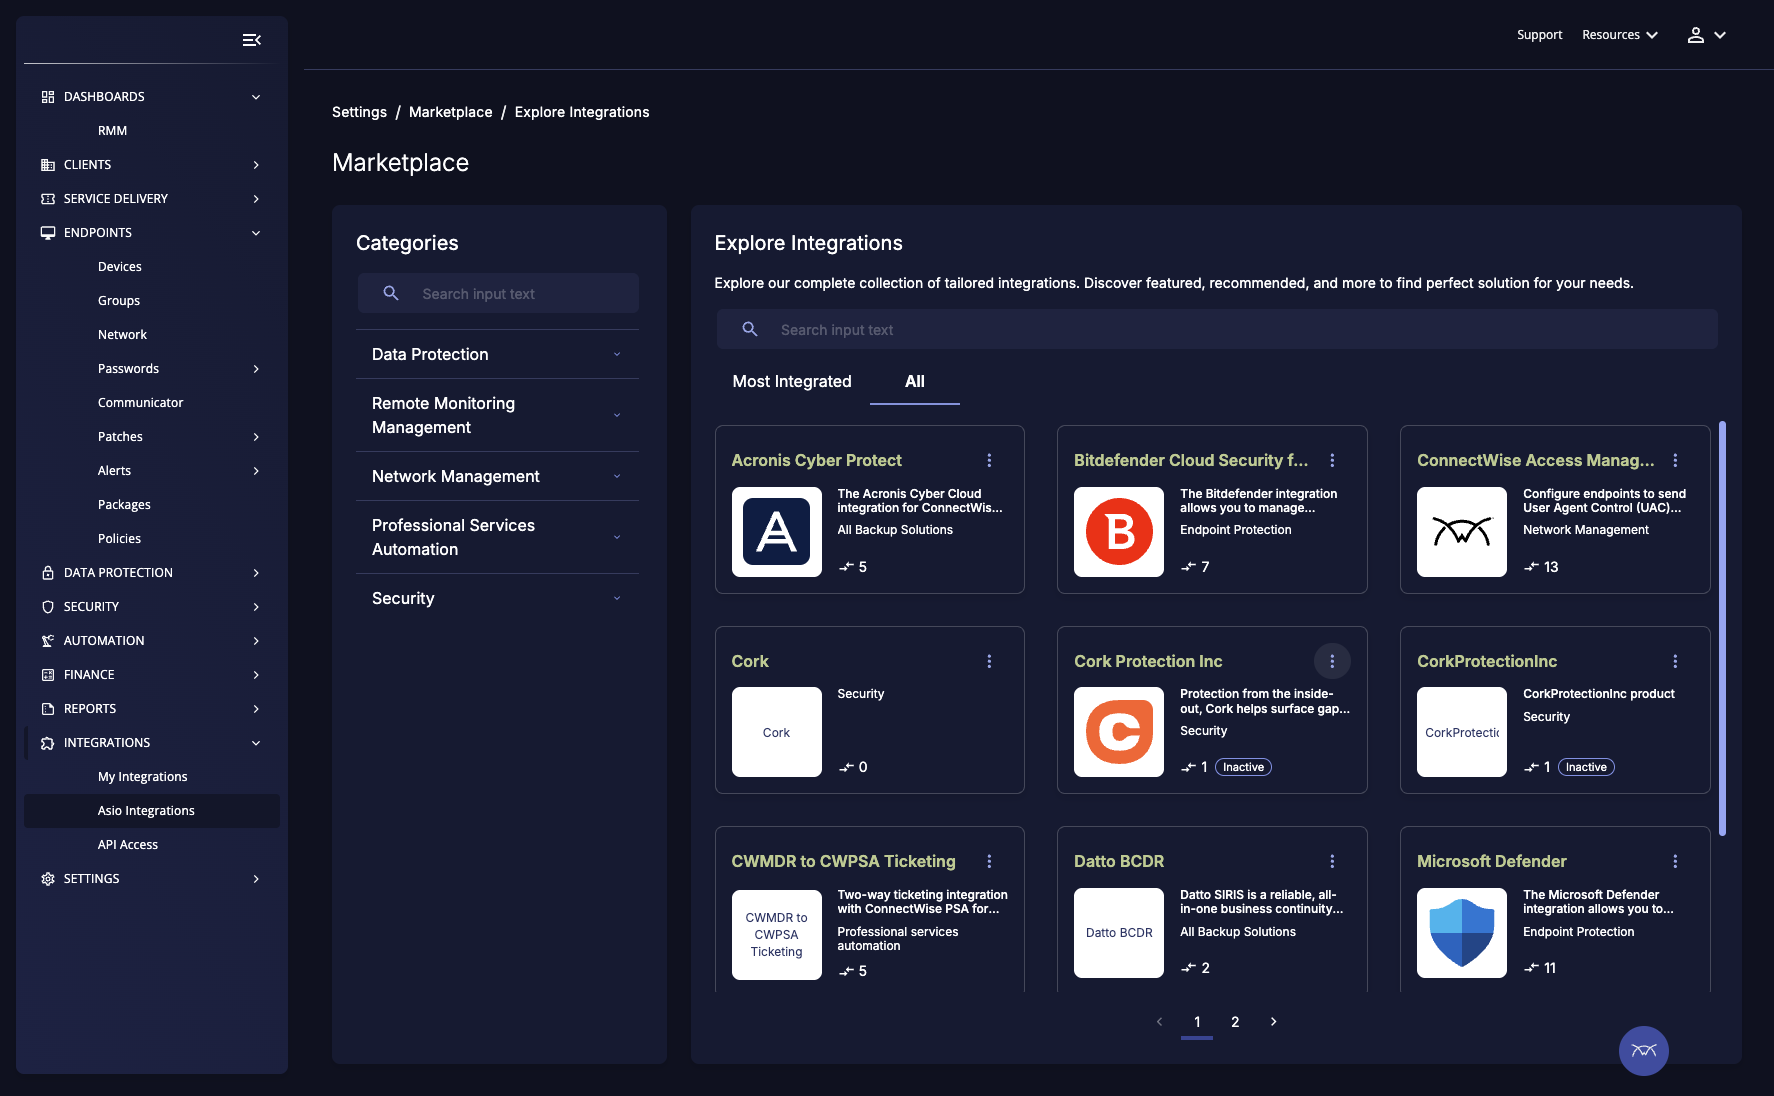Collapse the sidebar using the menu icon
The height and width of the screenshot is (1096, 1774).
pos(252,40)
